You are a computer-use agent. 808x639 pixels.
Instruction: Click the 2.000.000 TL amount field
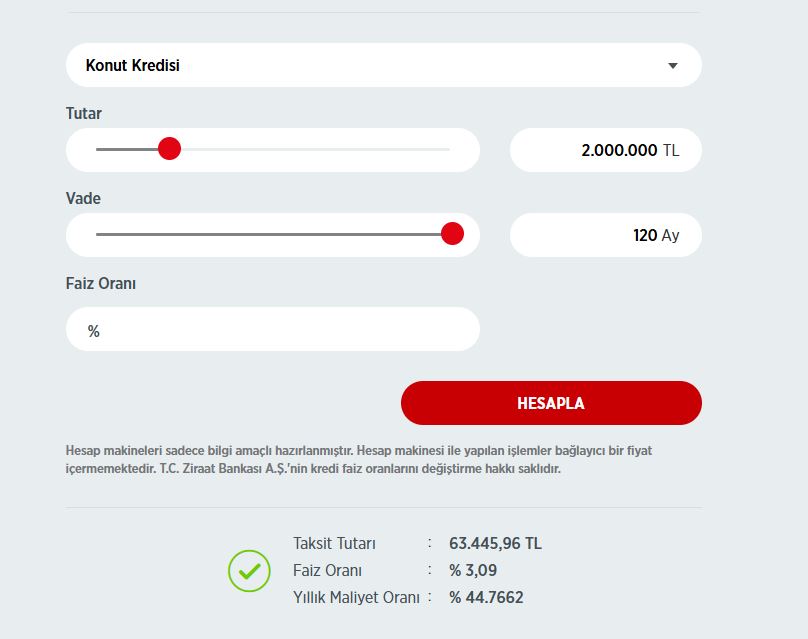coord(605,150)
